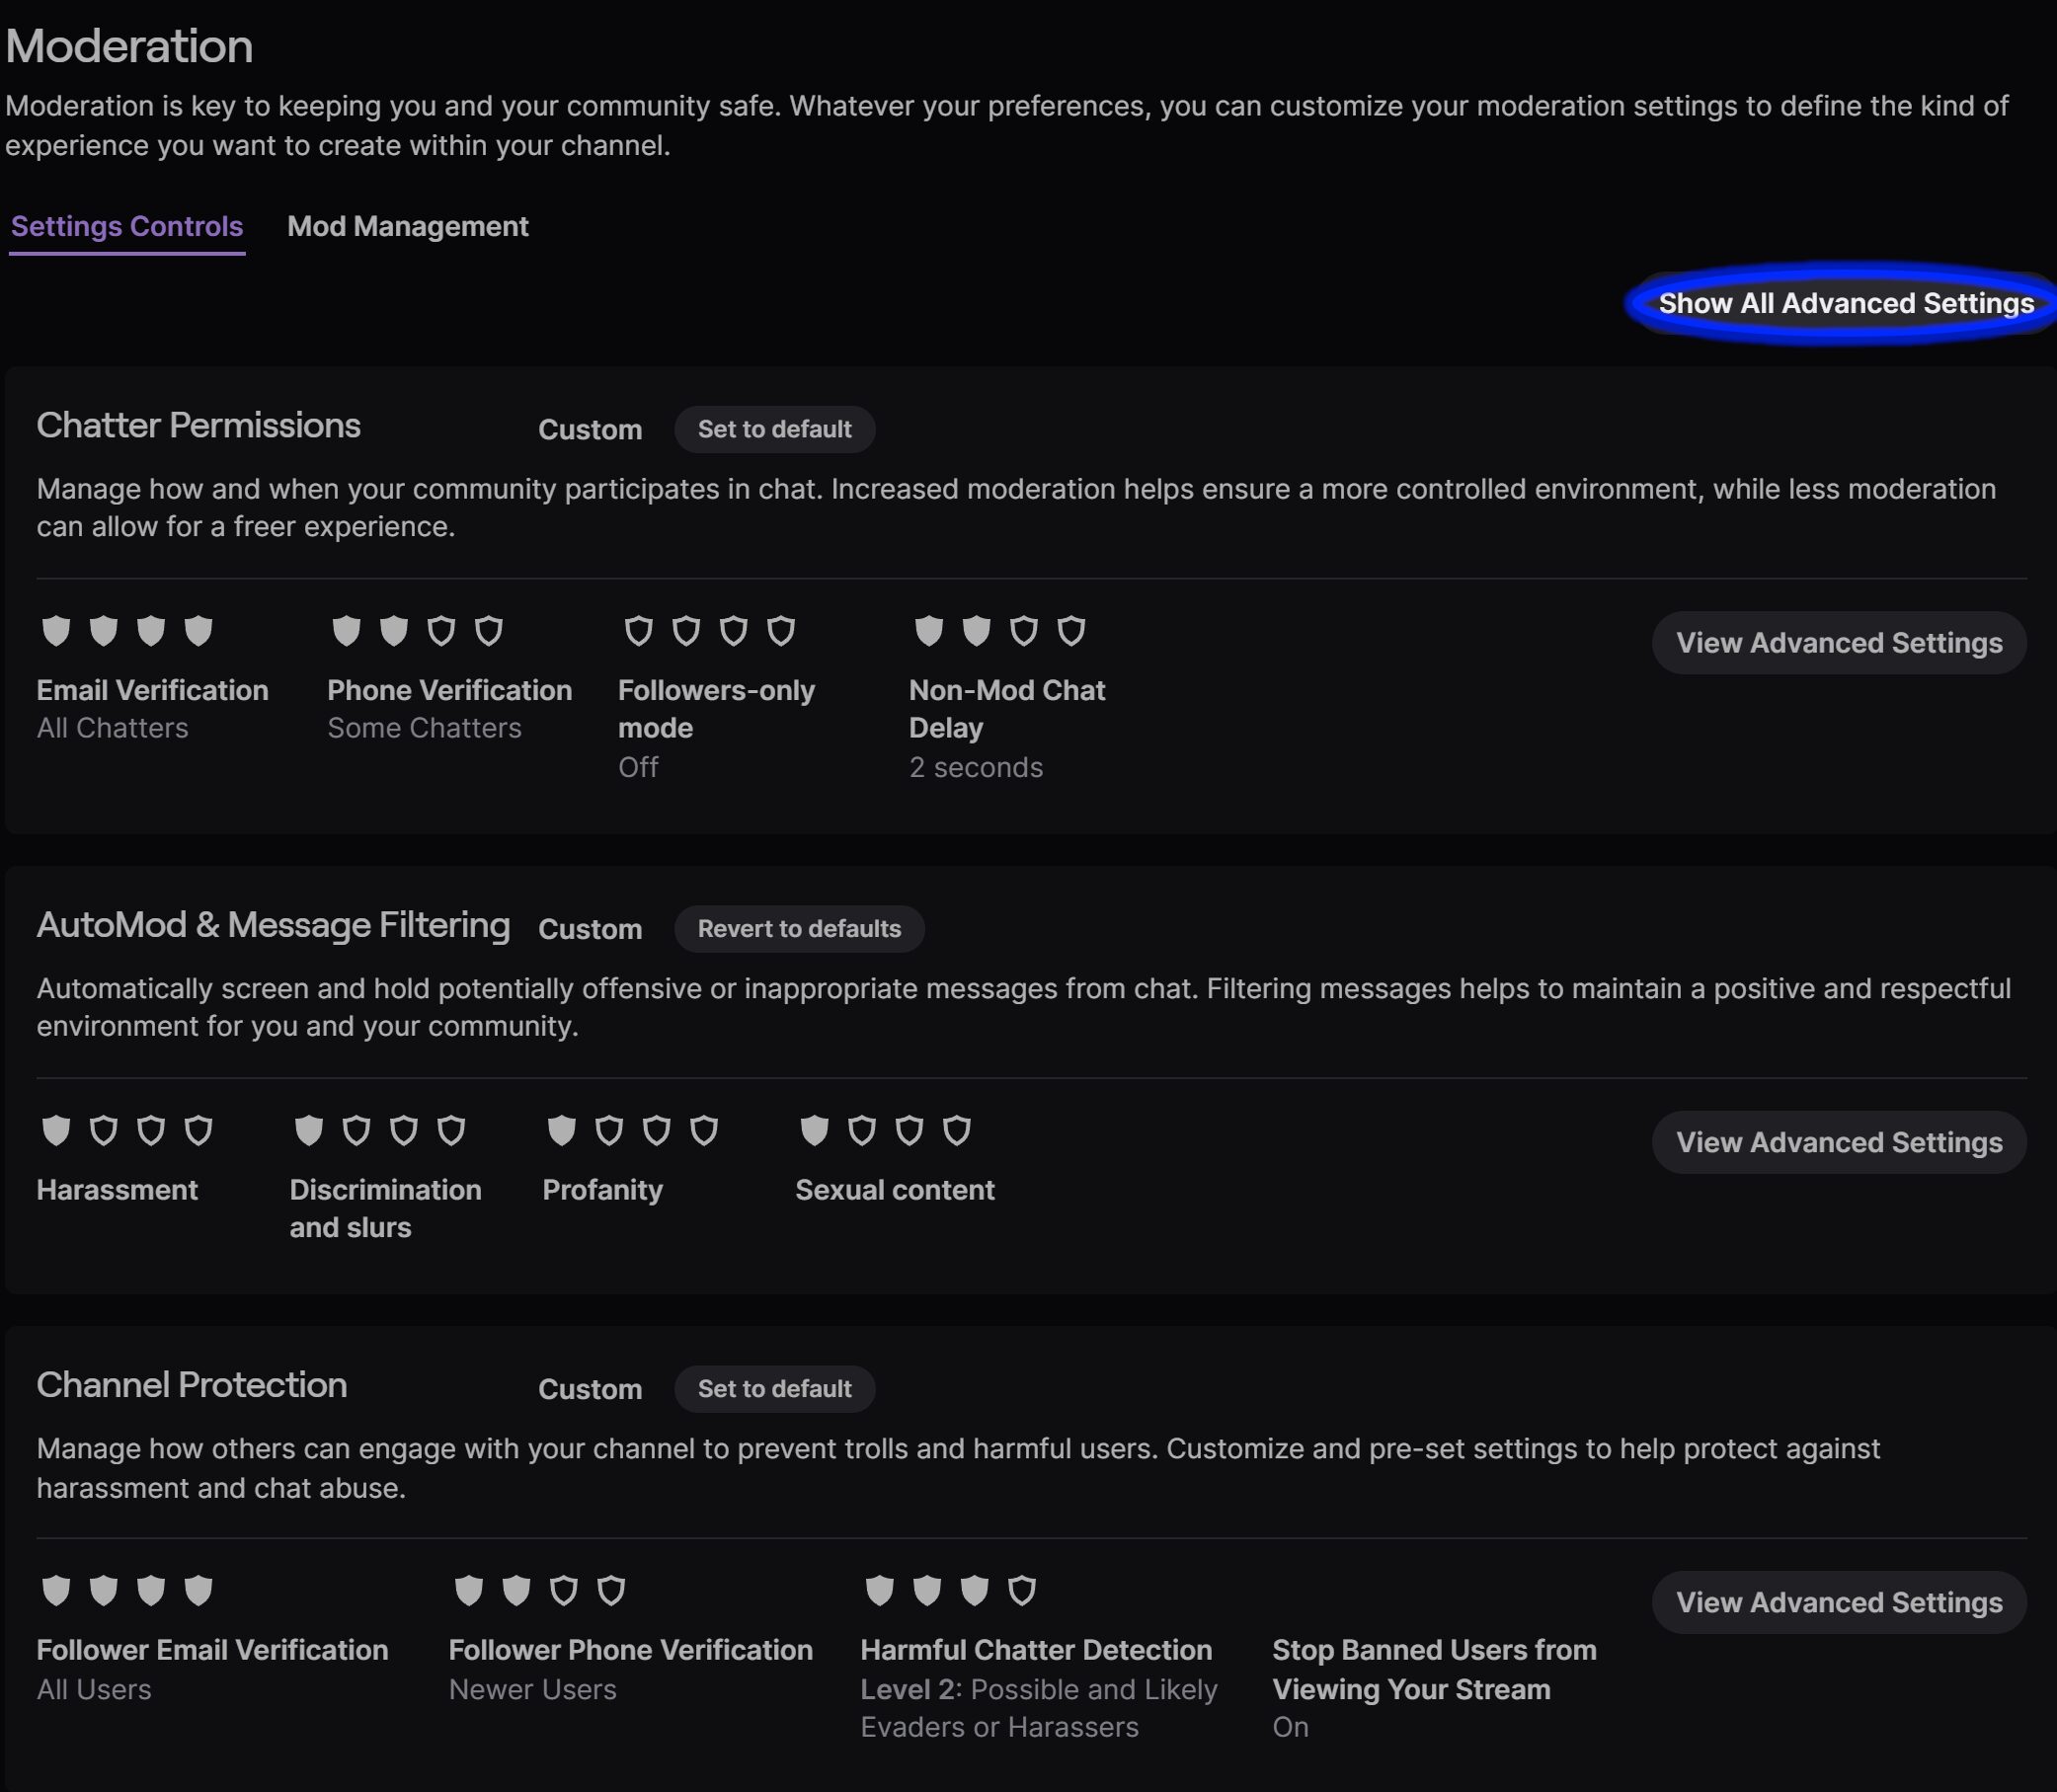The width and height of the screenshot is (2057, 1792).
Task: Revert AutoMod filtering to defaults
Action: (798, 929)
